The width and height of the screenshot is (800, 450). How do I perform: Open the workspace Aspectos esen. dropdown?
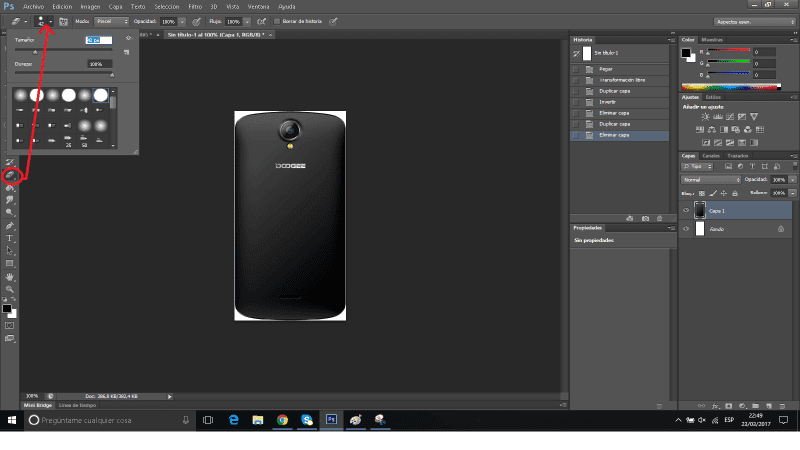tap(755, 22)
